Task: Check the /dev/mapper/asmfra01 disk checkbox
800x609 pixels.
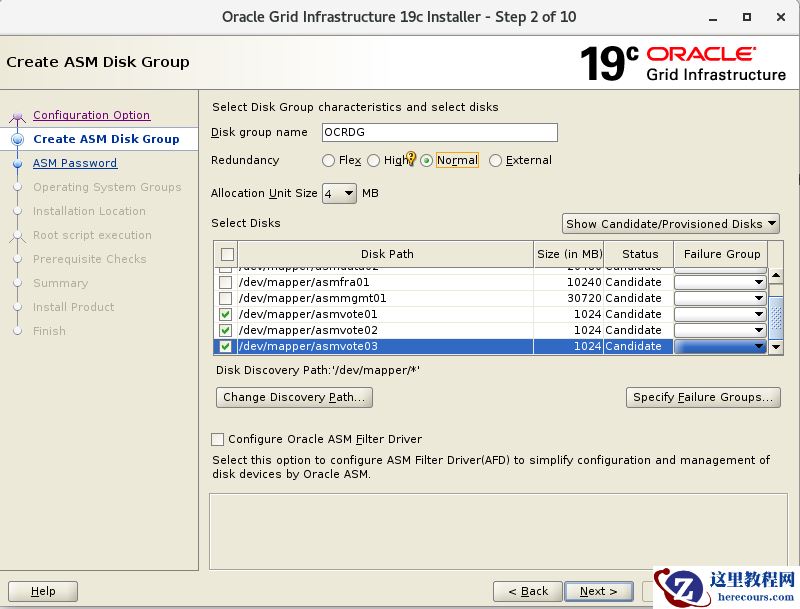Action: (x=225, y=282)
